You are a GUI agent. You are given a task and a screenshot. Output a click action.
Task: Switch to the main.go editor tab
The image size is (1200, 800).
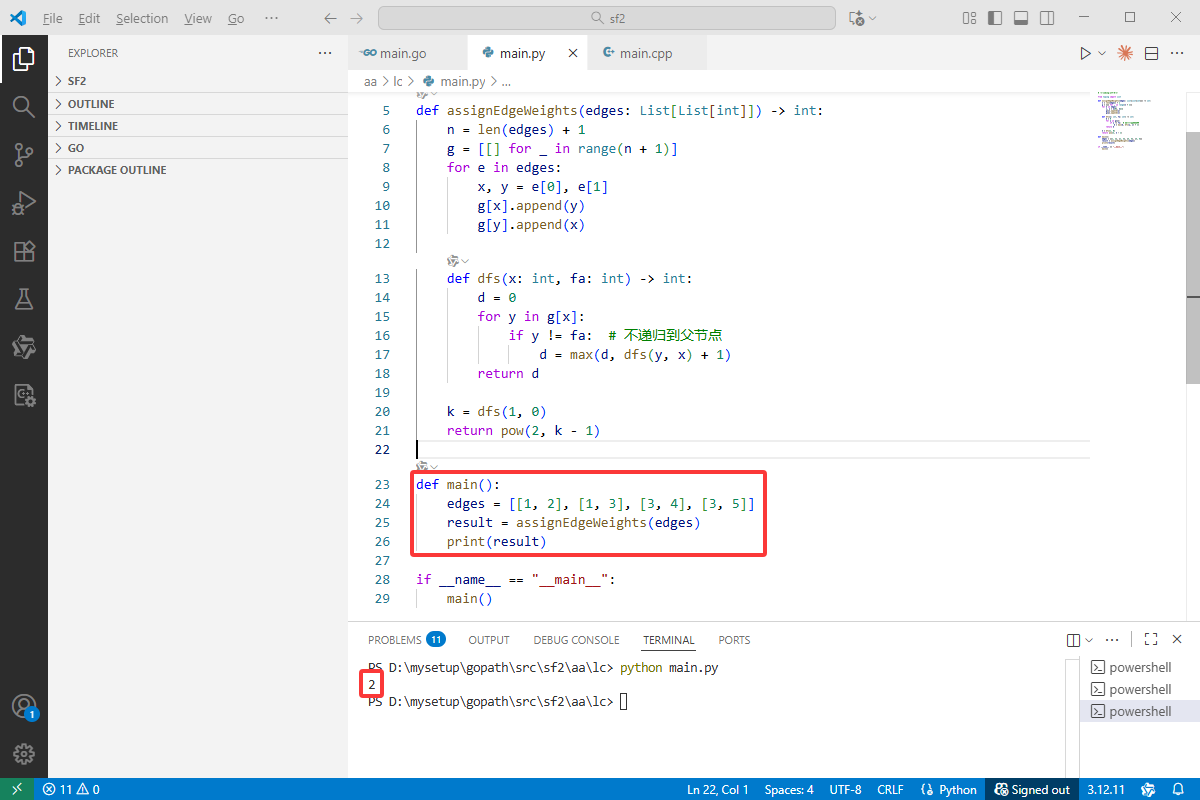tap(407, 53)
